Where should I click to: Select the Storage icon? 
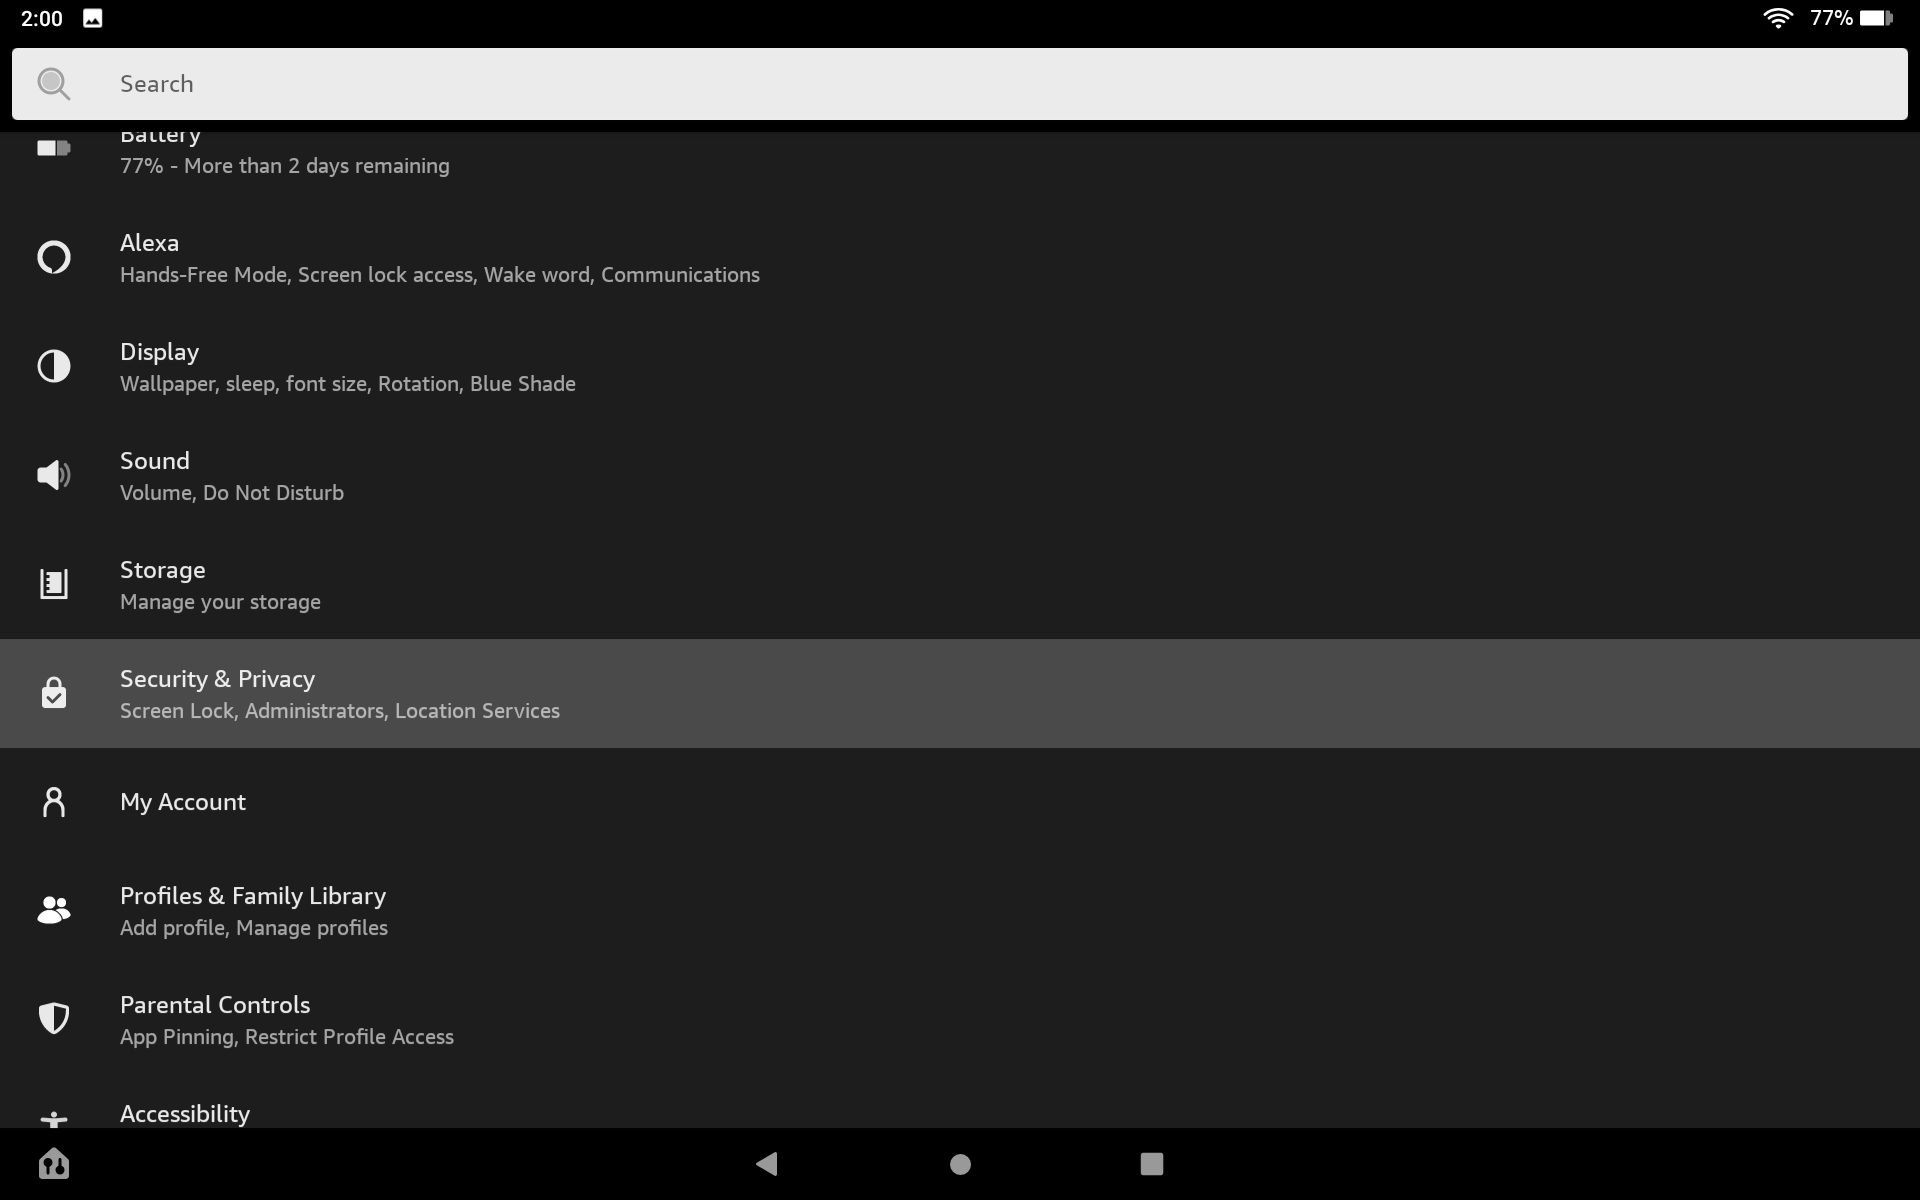click(x=54, y=584)
